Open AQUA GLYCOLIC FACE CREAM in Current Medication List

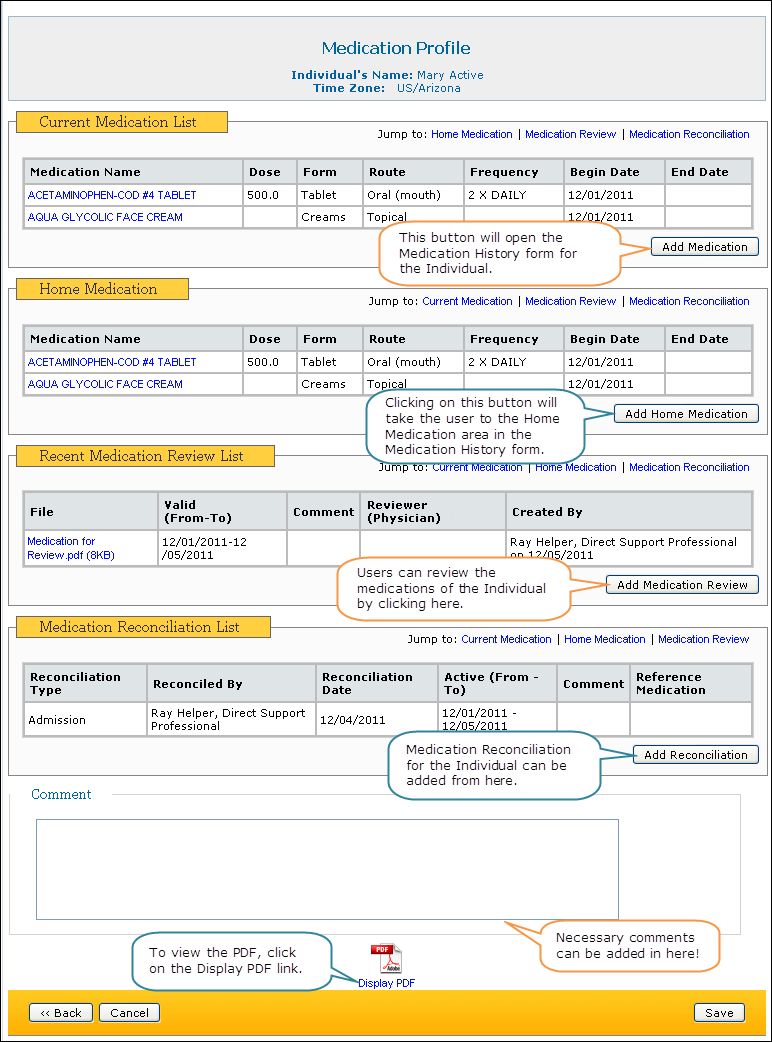(x=105, y=217)
